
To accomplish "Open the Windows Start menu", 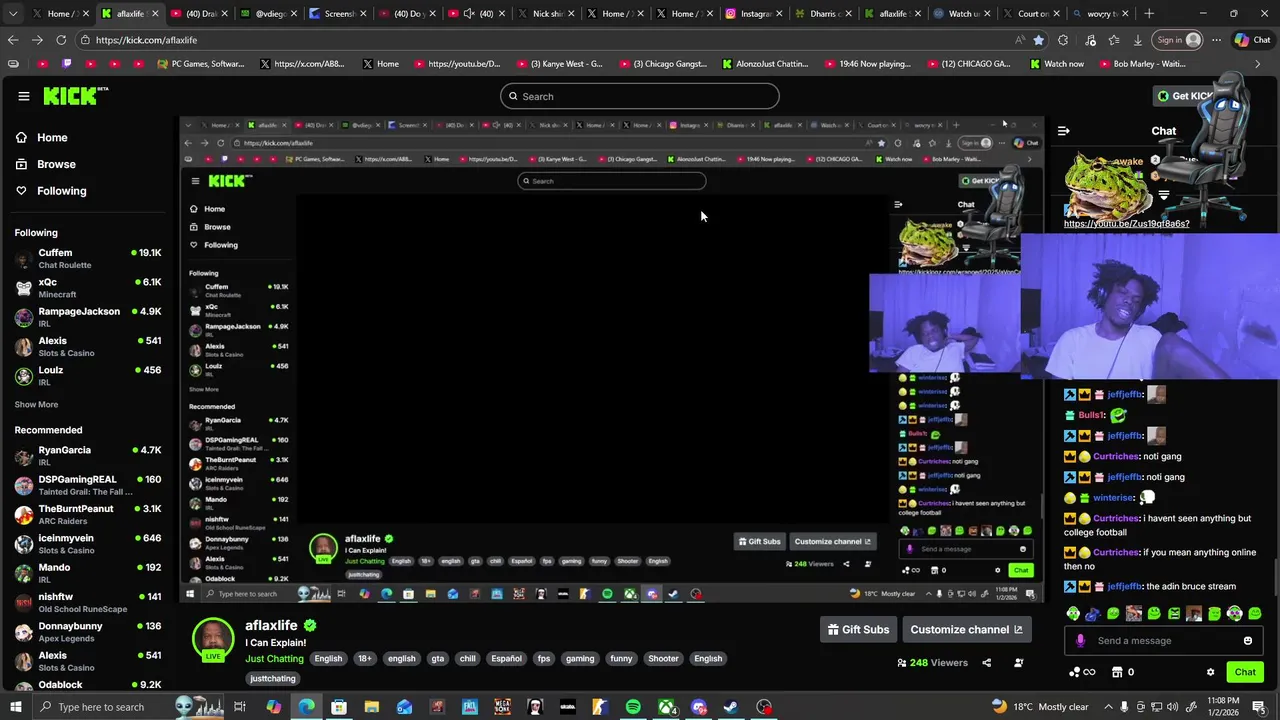I will [15, 707].
